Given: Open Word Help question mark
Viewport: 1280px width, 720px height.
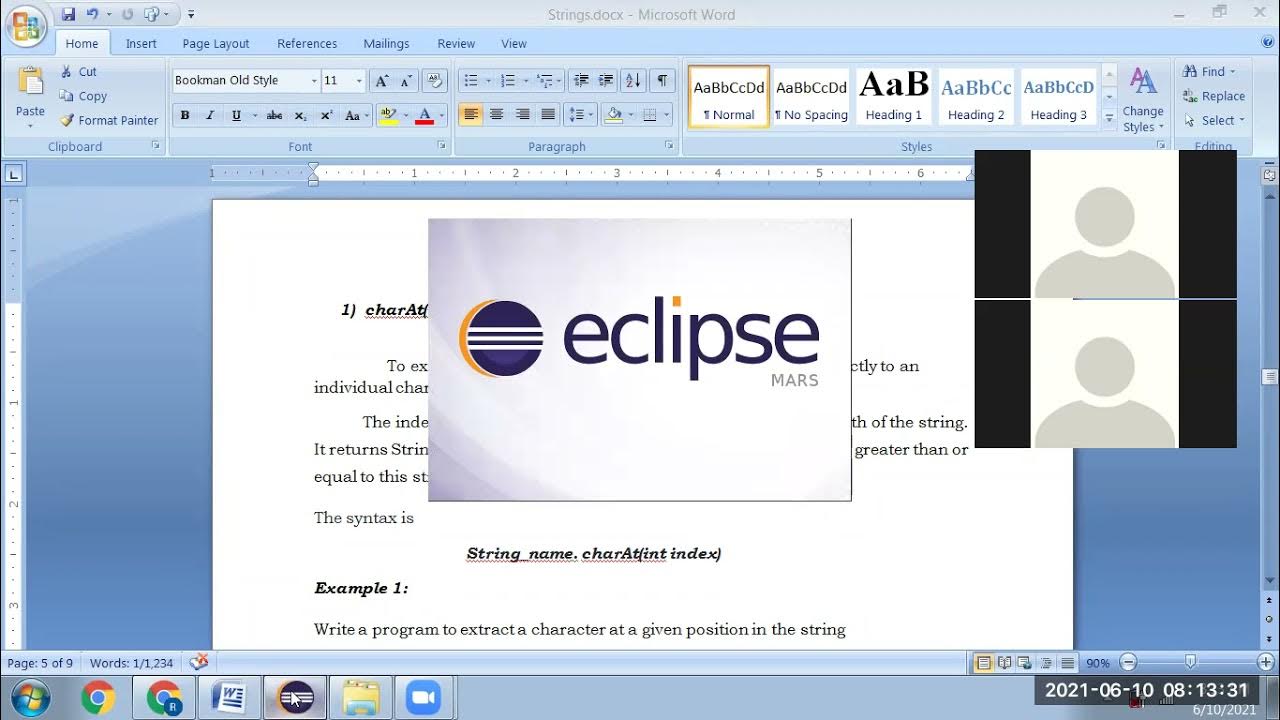Looking at the screenshot, I should 1267,42.
